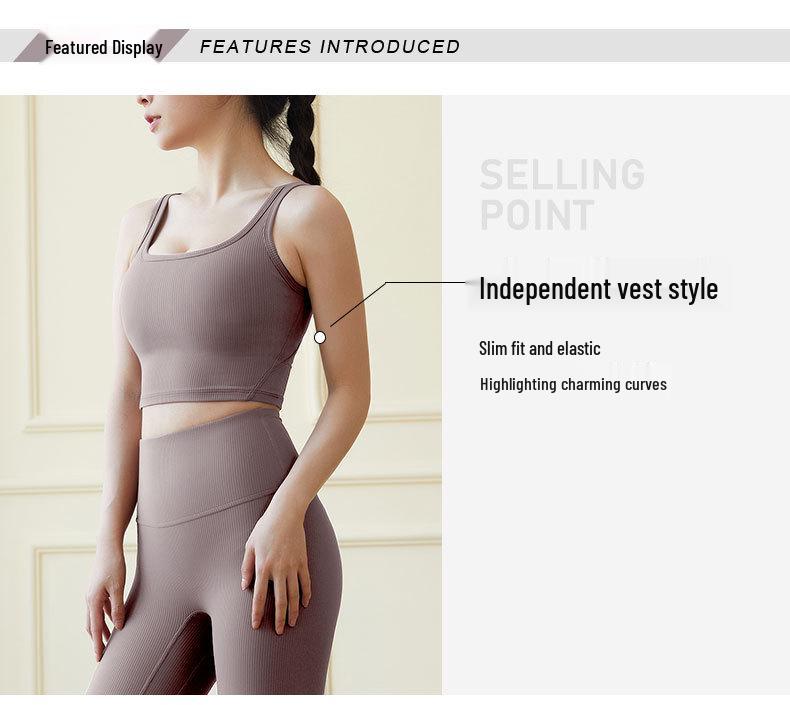Click the word SELLING in faded text
This screenshot has height=705, width=790.
click(x=562, y=175)
